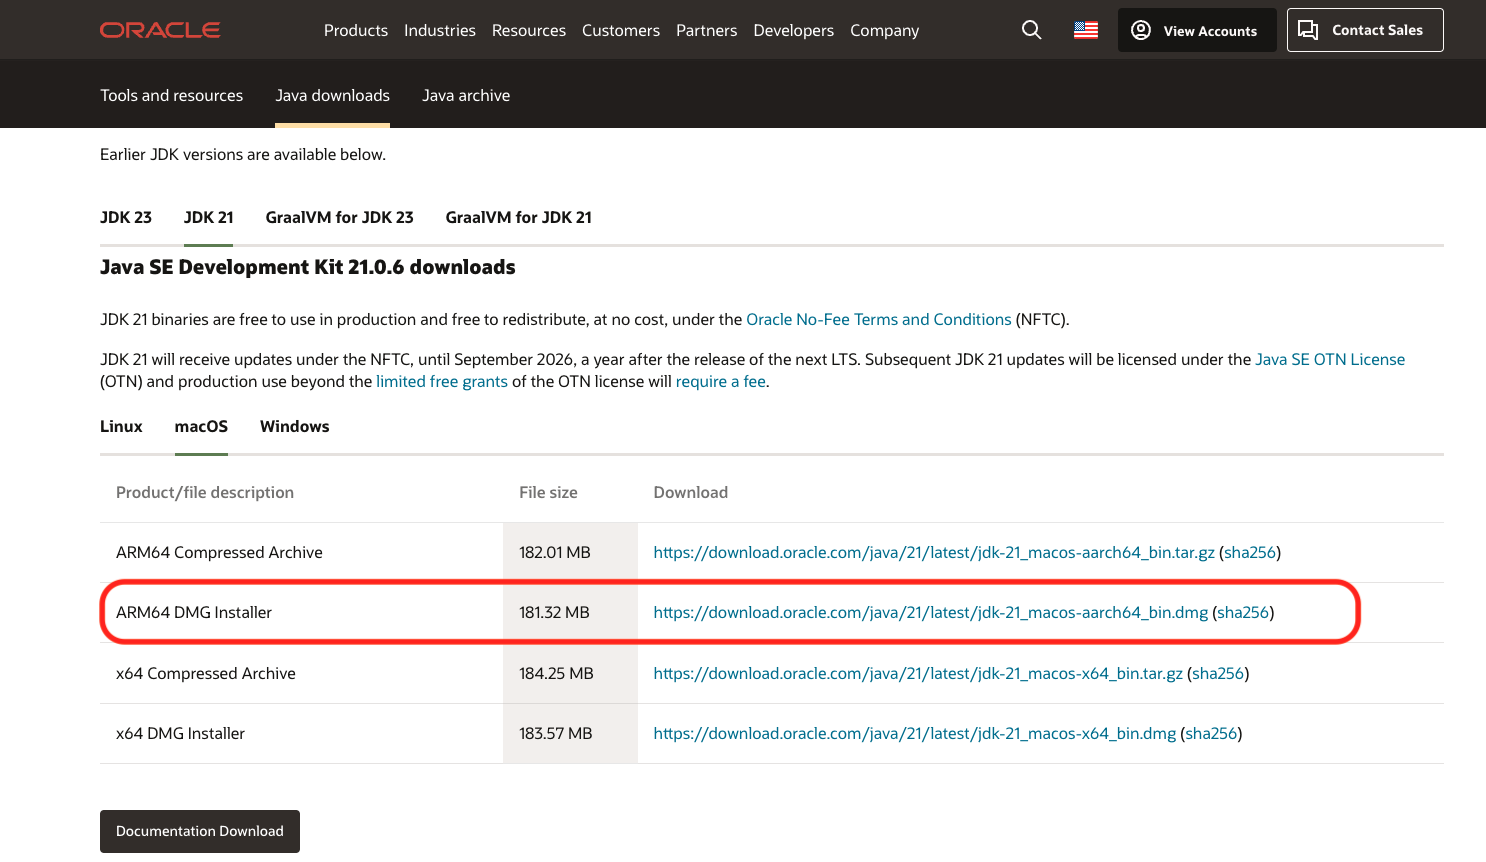
Task: Open the Products menu
Action: pos(356,30)
